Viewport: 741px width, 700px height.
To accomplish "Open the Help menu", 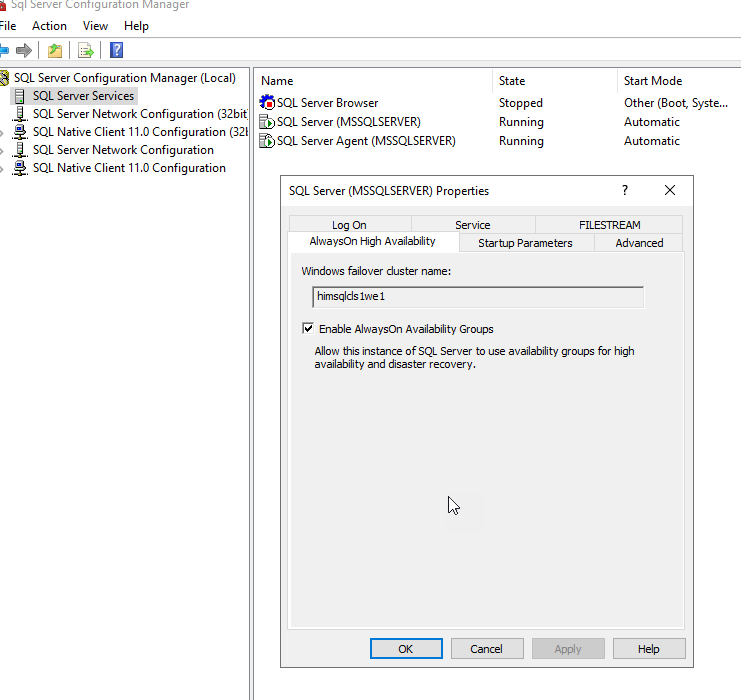I will [x=136, y=26].
